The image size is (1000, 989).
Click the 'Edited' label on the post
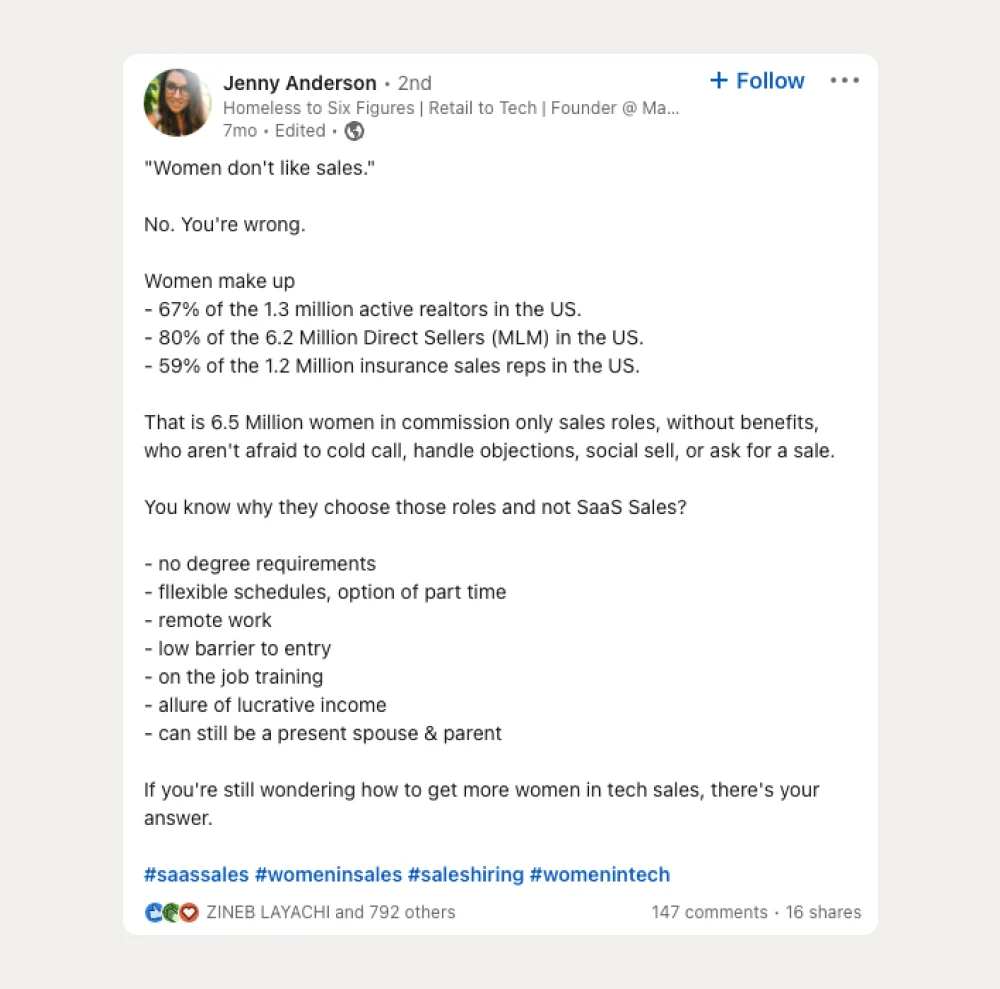point(298,131)
